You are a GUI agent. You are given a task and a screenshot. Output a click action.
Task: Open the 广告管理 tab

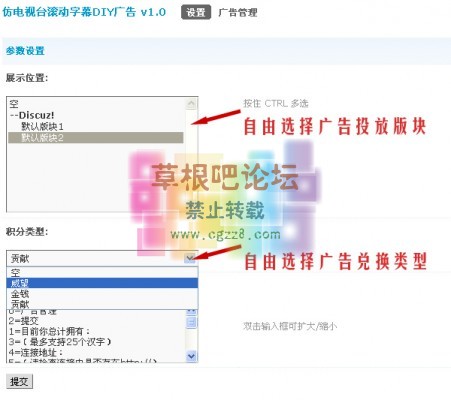238,13
